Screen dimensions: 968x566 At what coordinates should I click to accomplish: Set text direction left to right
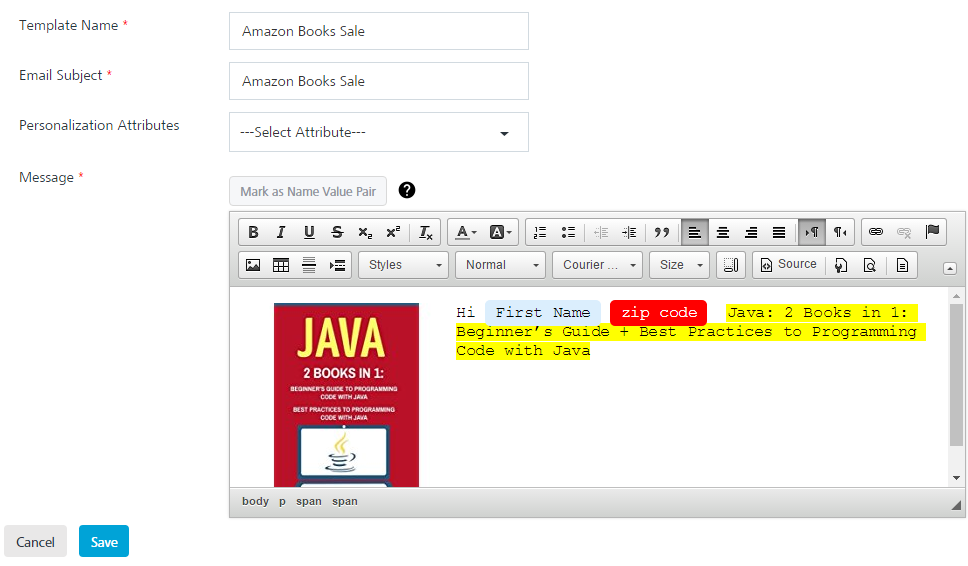(812, 232)
